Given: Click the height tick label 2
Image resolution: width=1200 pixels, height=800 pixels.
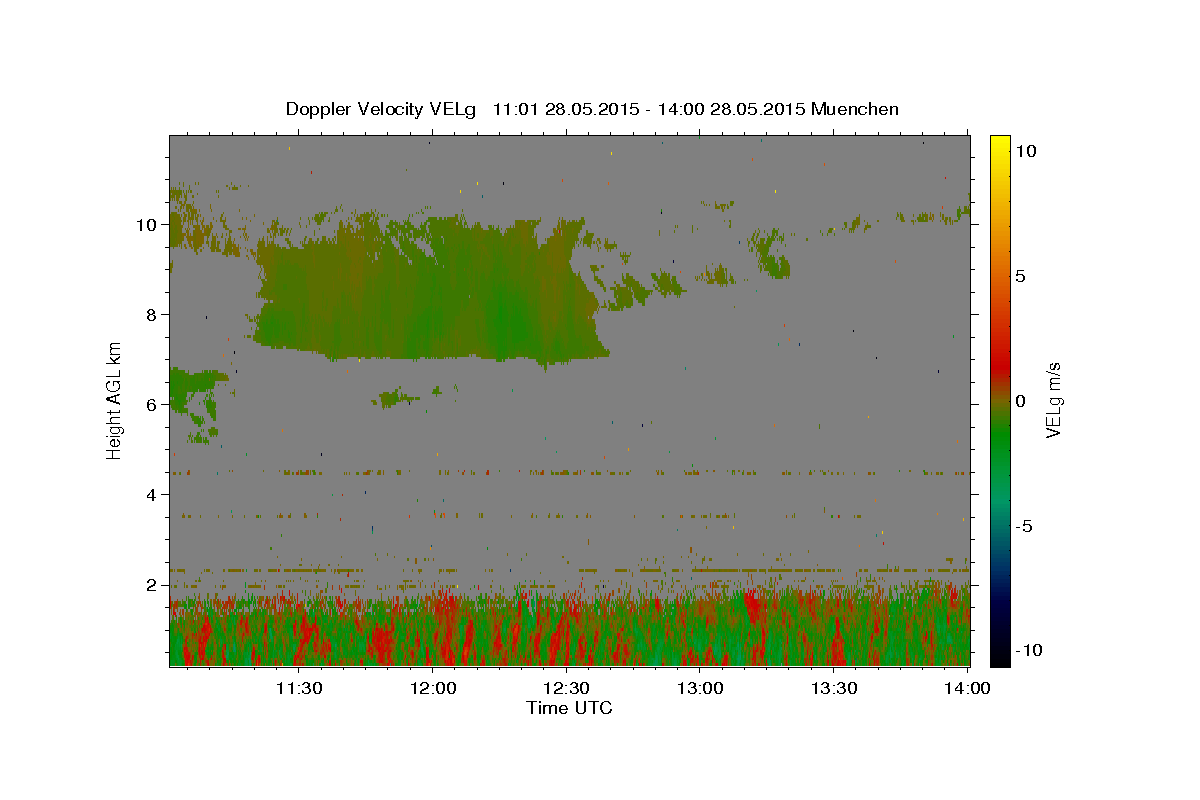Looking at the screenshot, I should point(151,585).
